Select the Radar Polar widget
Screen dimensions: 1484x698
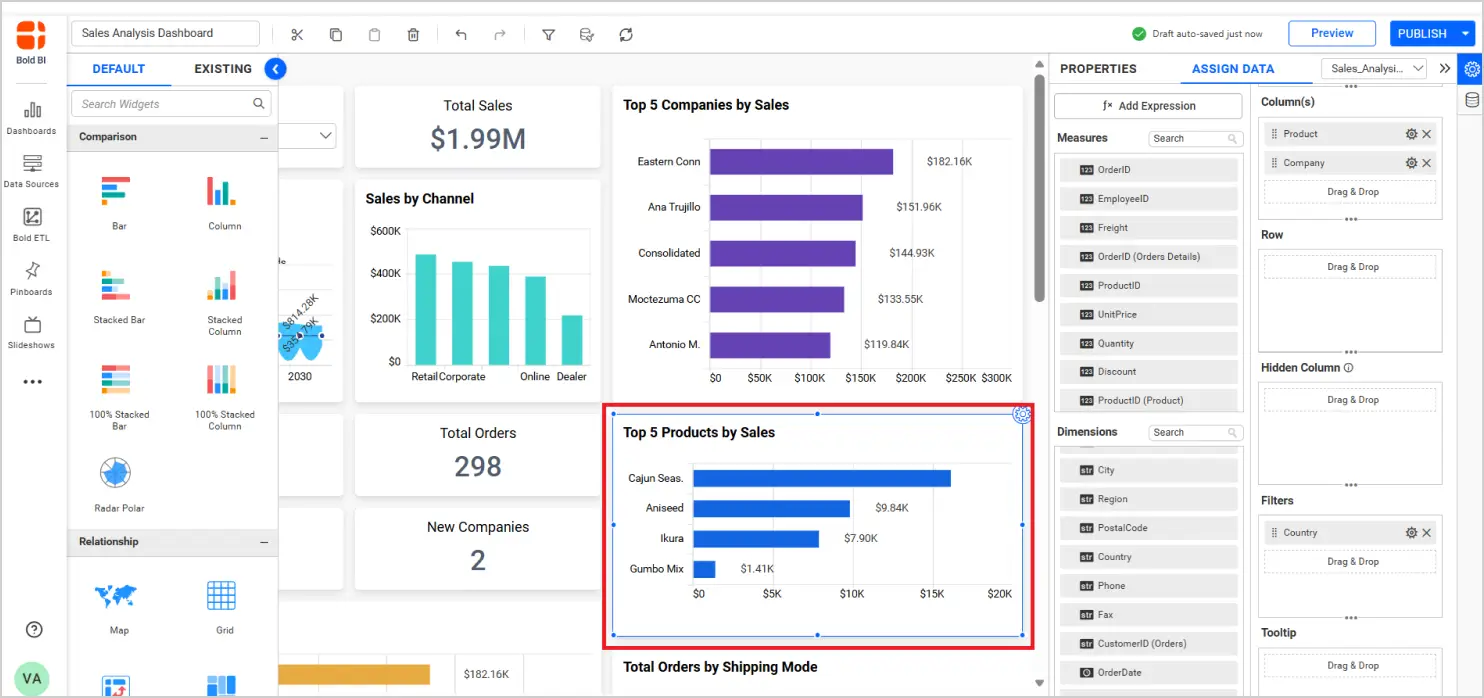click(118, 485)
